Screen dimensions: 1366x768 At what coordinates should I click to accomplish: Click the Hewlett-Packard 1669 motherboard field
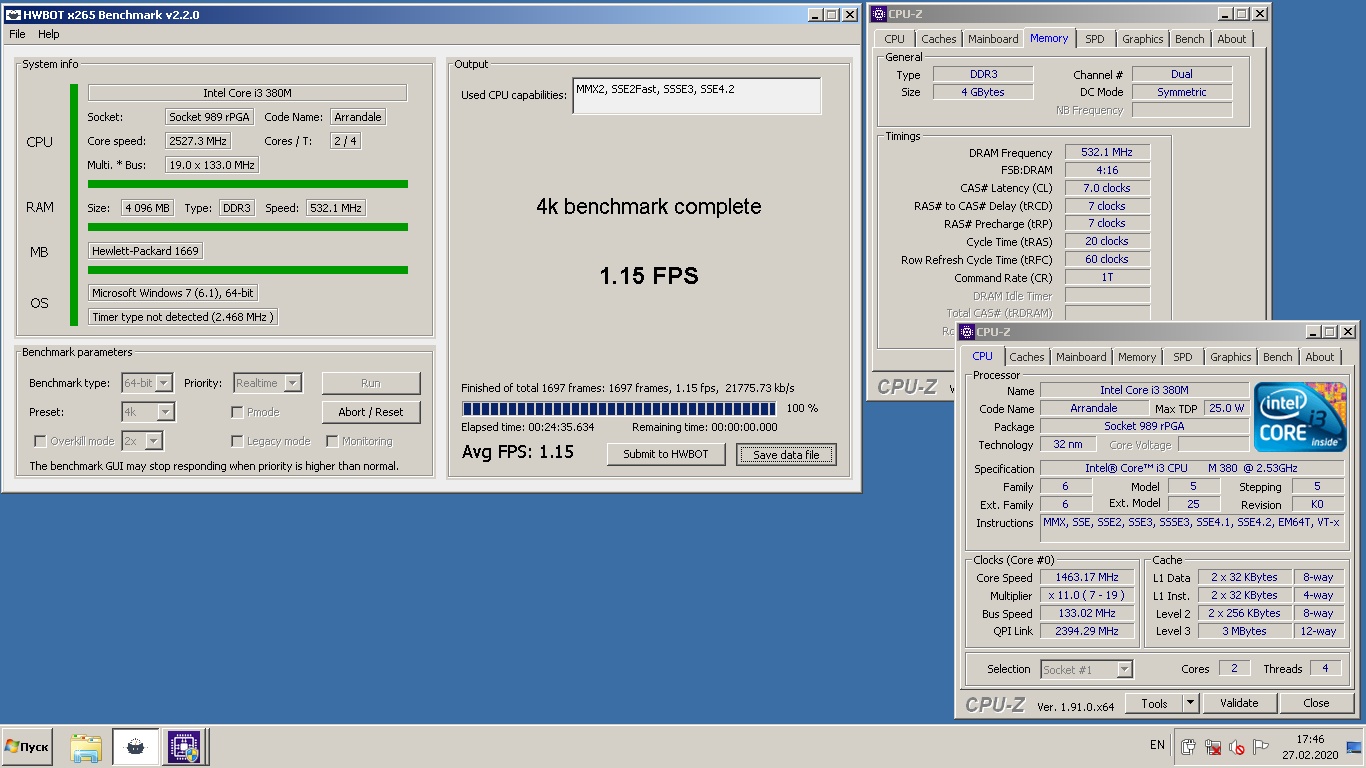coord(145,251)
